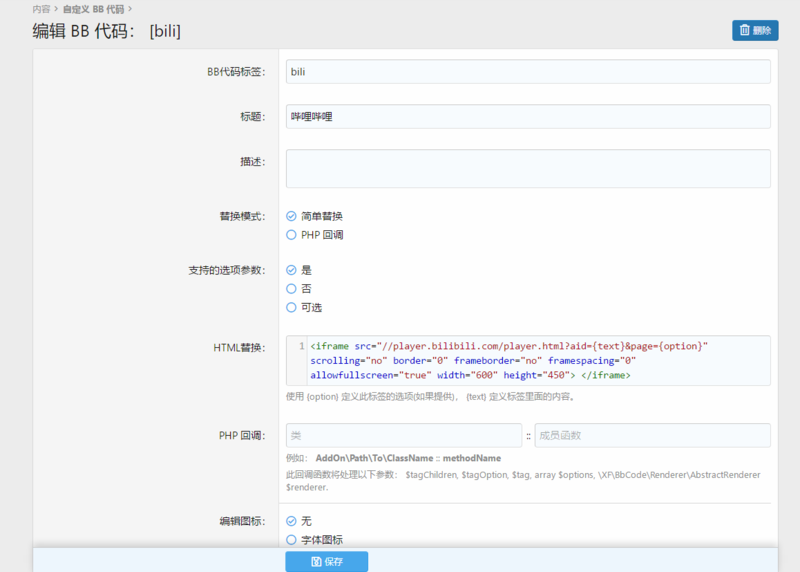Click the empty 描述 text area
This screenshot has height=572, width=800.
pos(528,168)
